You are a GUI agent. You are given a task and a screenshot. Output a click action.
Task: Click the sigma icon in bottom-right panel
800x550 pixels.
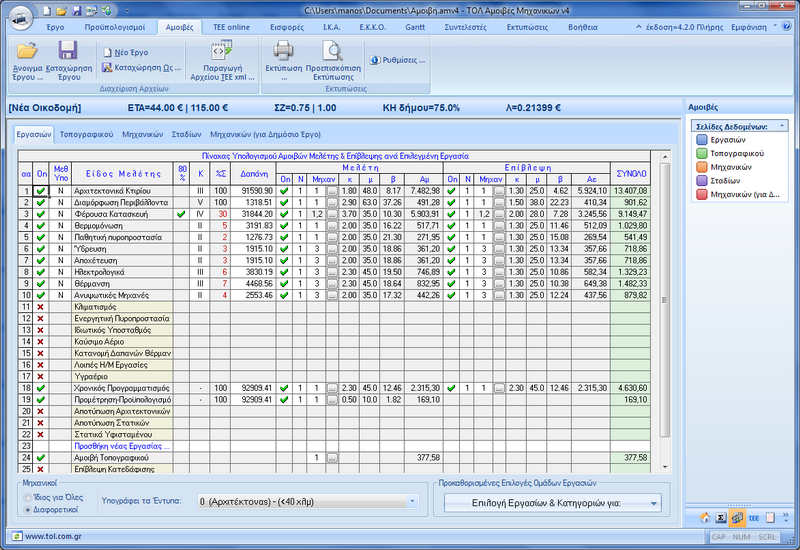coord(720,517)
